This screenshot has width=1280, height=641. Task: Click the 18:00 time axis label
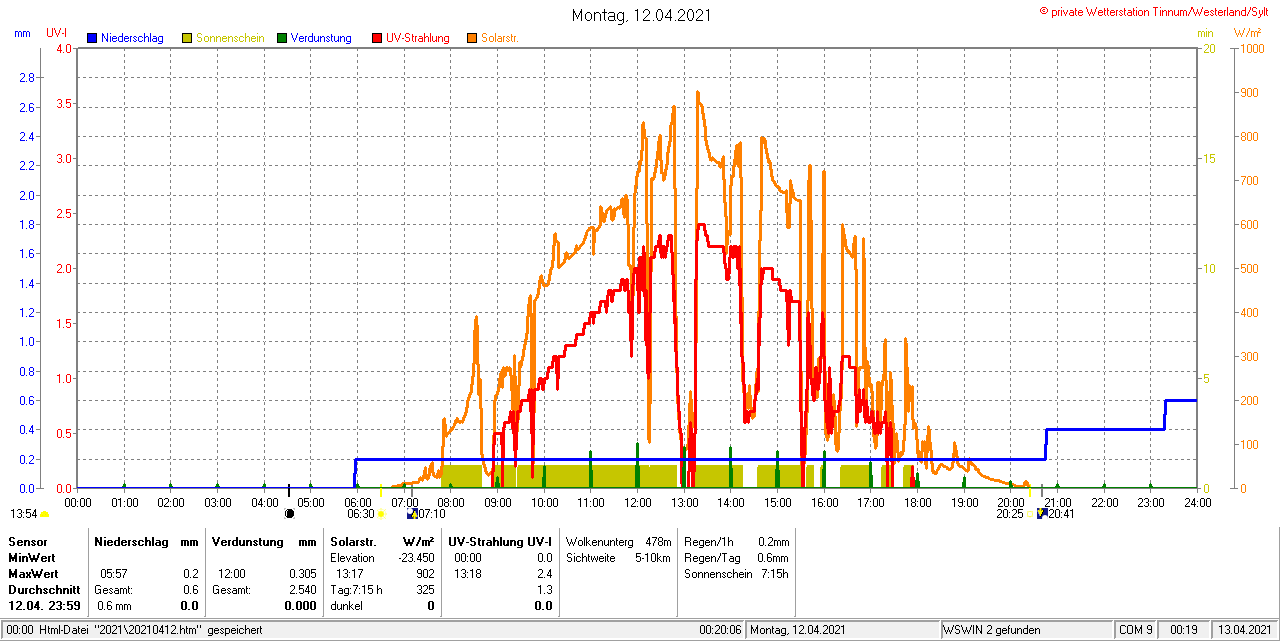917,502
